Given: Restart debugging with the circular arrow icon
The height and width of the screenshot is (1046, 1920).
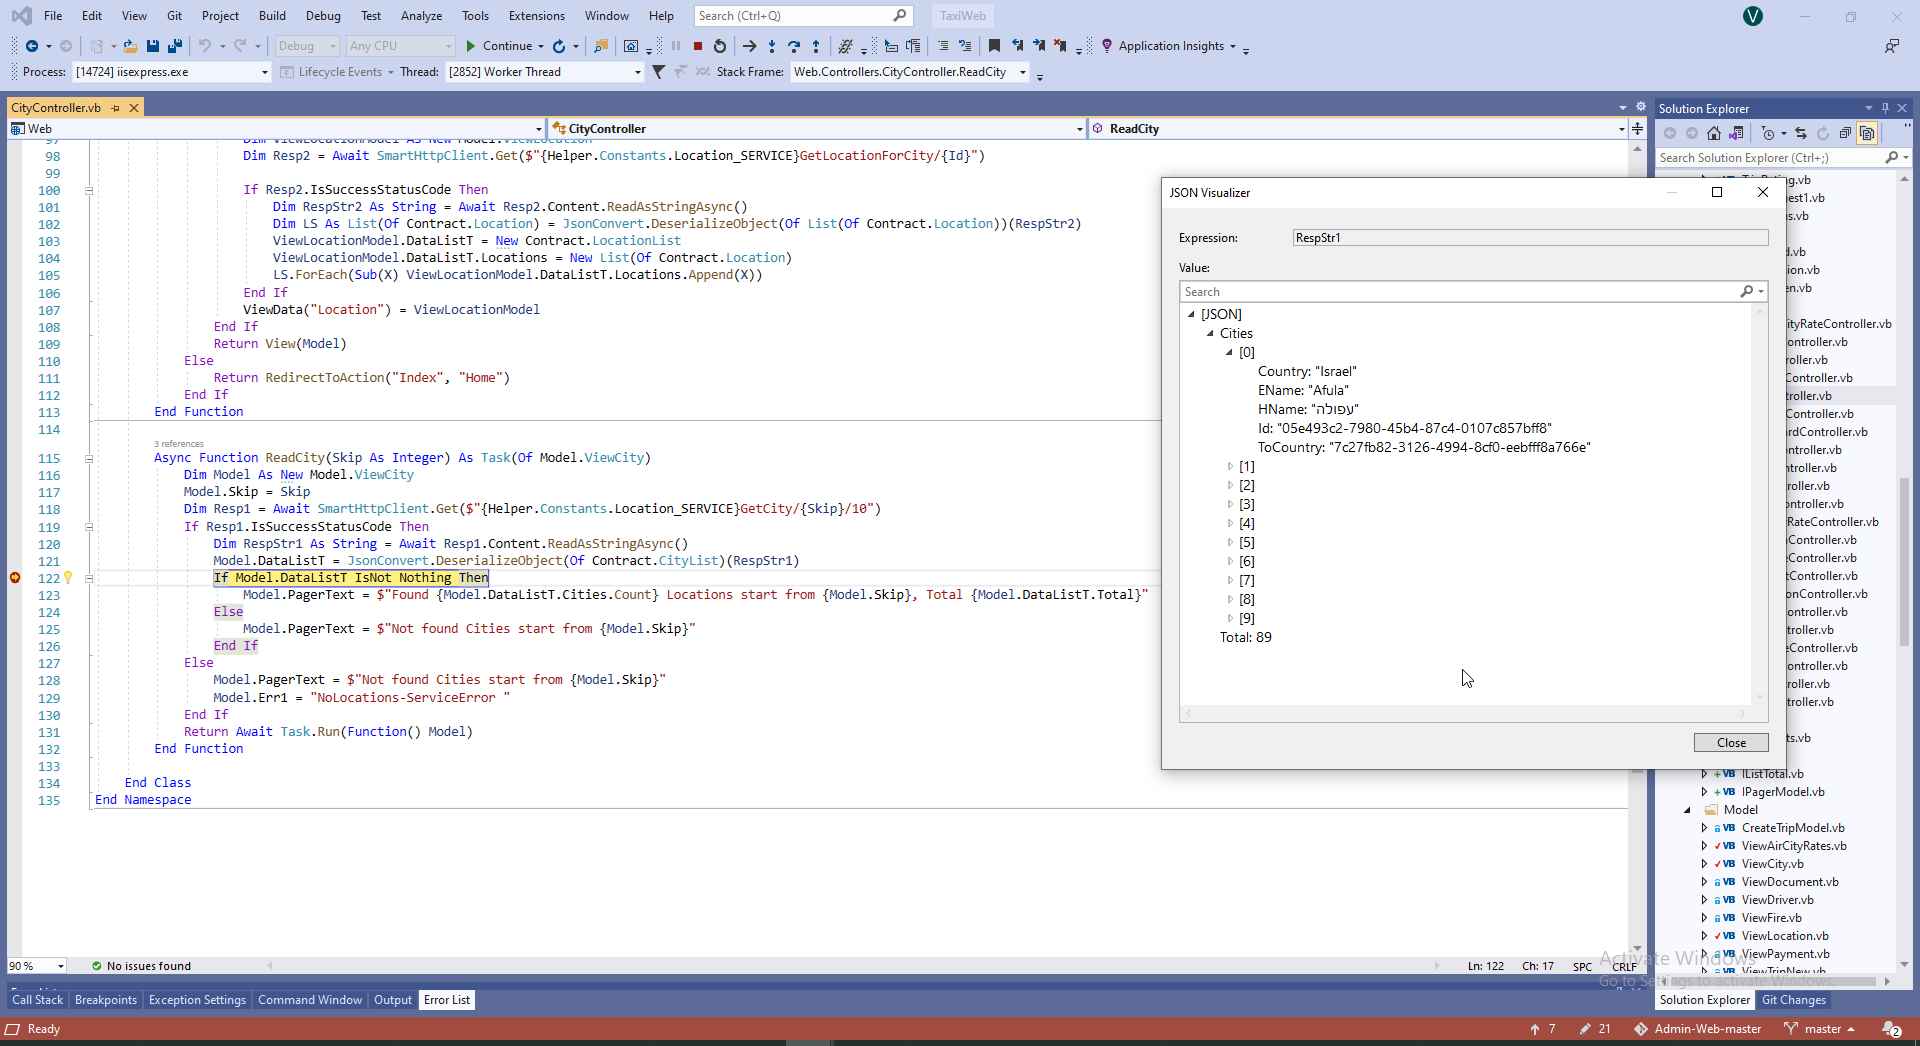Looking at the screenshot, I should point(720,46).
